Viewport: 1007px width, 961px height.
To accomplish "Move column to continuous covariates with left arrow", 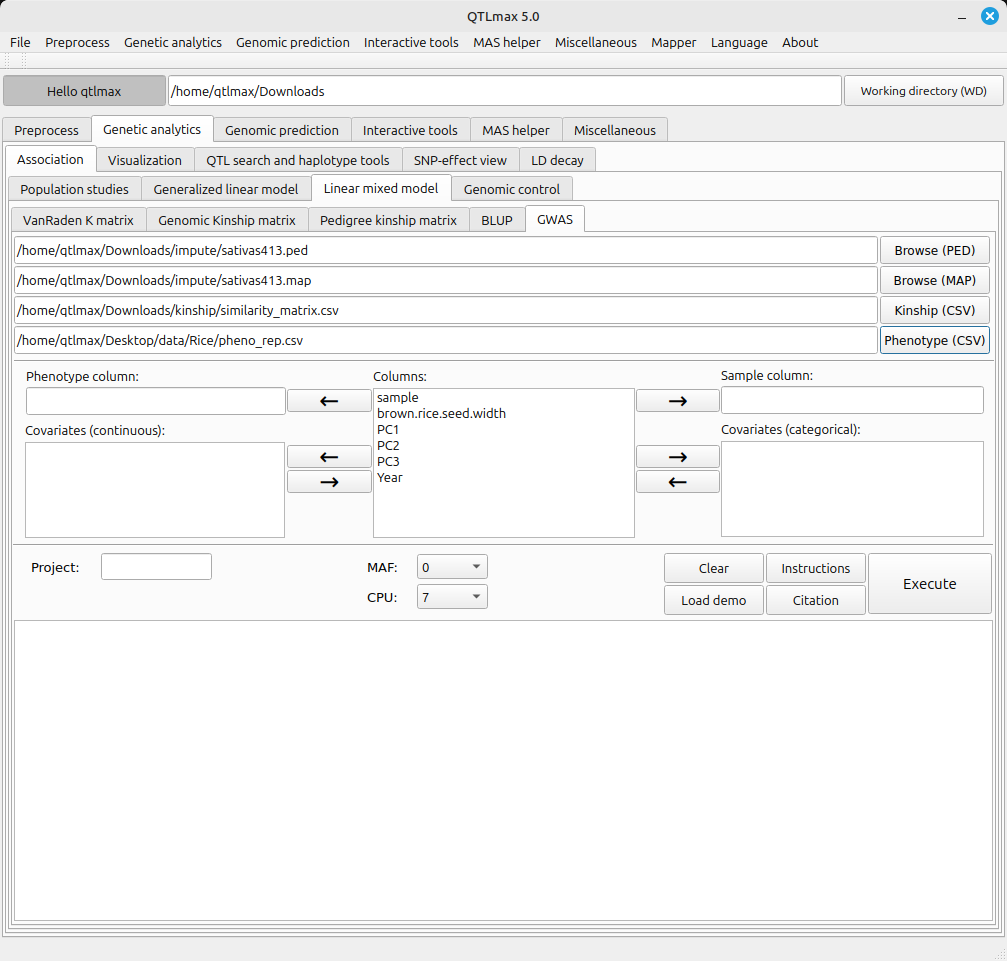I will (x=328, y=457).
